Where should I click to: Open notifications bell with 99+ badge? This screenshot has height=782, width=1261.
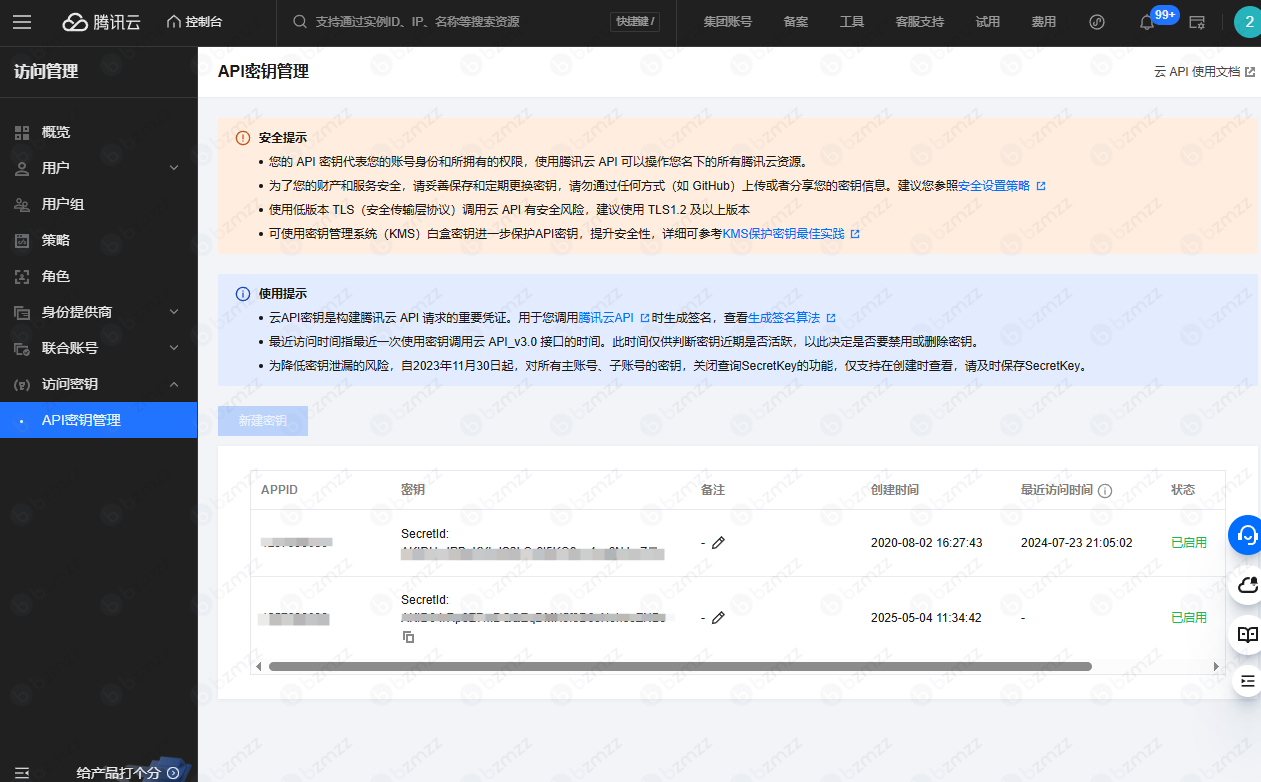pos(1148,22)
